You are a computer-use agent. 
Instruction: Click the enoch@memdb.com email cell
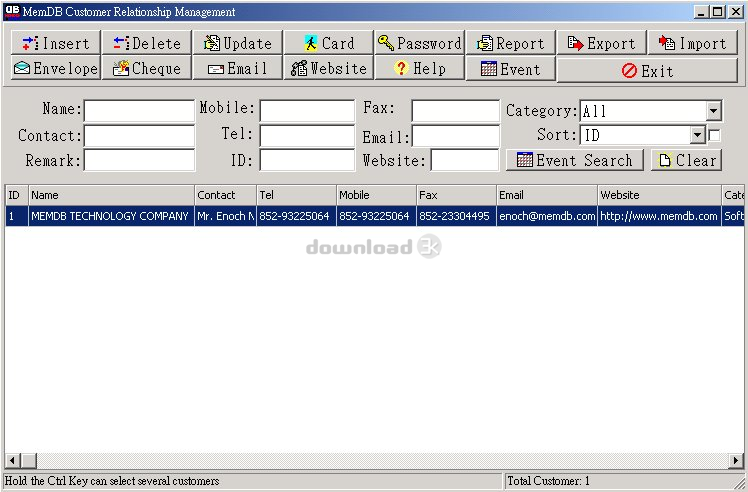pyautogui.click(x=547, y=216)
